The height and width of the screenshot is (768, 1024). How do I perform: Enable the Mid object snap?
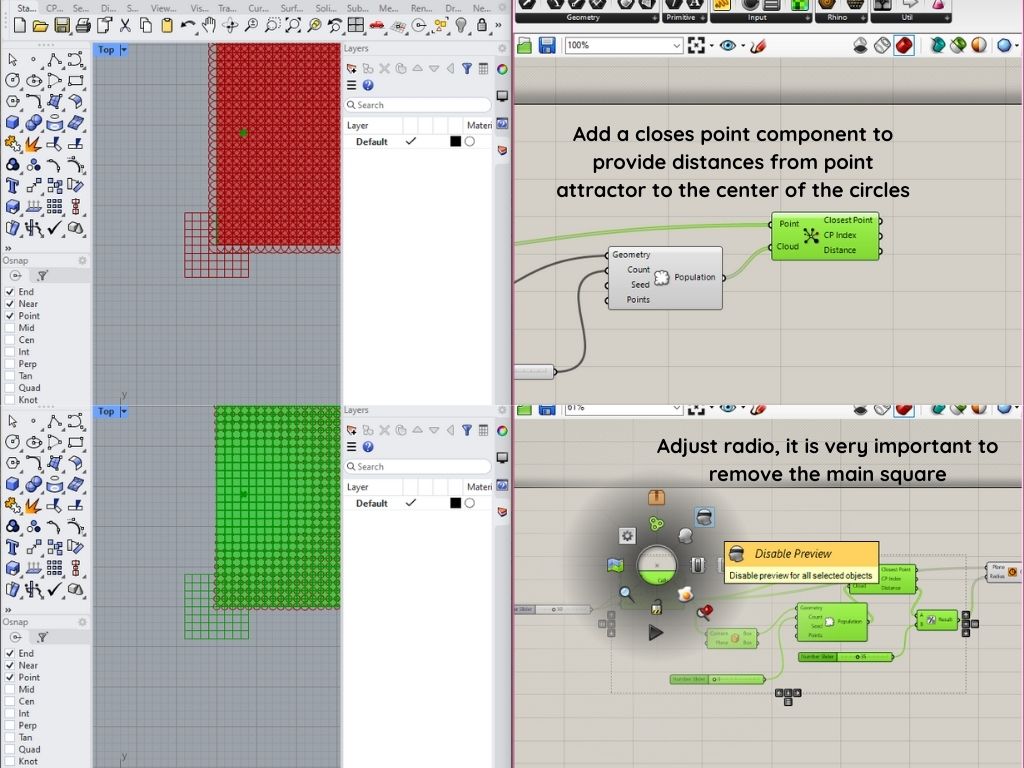tap(10, 328)
